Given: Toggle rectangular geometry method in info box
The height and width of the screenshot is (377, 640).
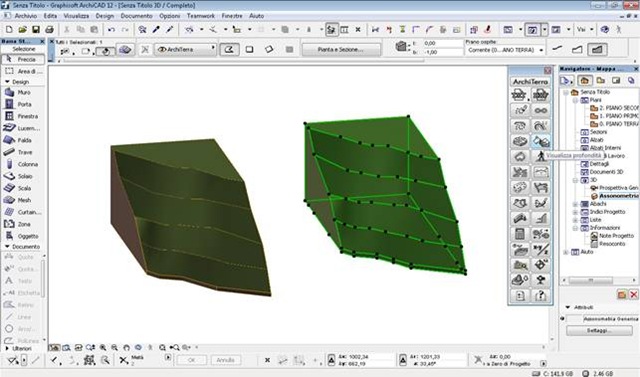Looking at the screenshot, I should [249, 49].
